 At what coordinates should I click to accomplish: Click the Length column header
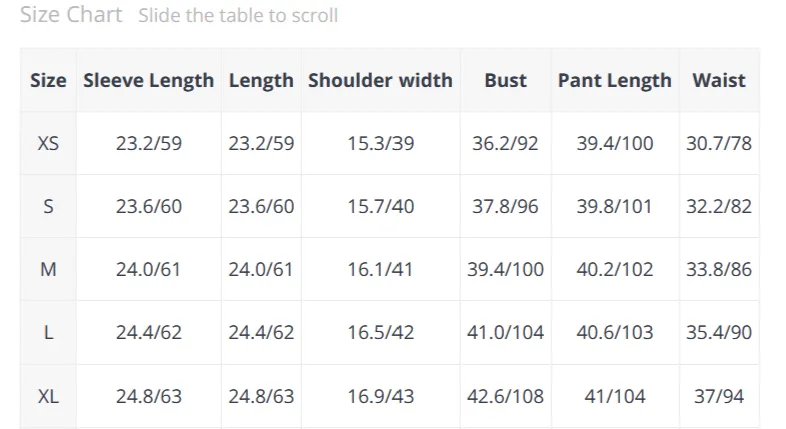click(261, 80)
